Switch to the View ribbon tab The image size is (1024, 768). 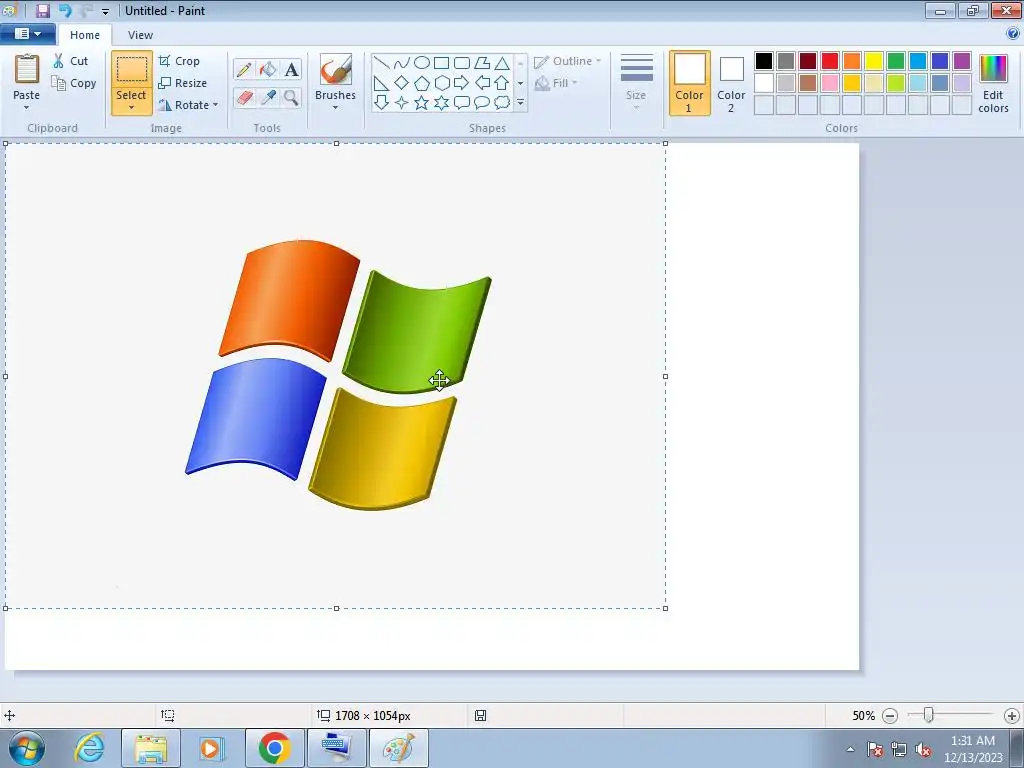140,35
